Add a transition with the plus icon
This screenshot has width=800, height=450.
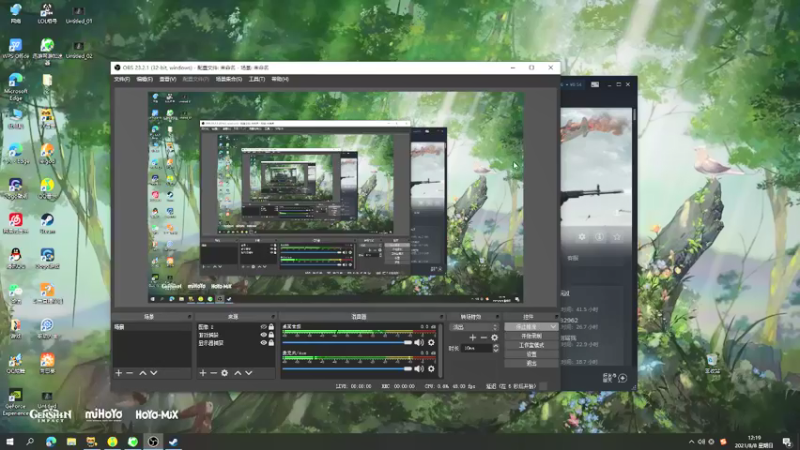tap(472, 337)
